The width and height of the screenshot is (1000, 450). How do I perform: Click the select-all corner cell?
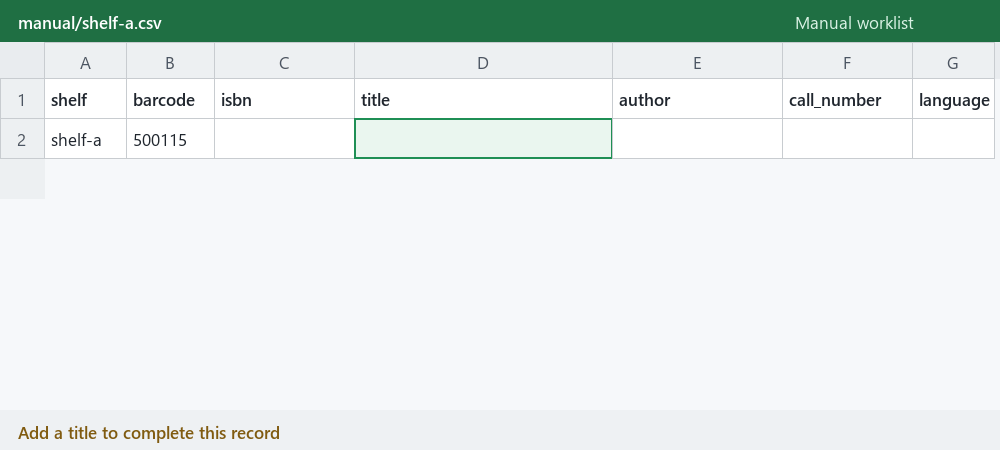coord(22,61)
